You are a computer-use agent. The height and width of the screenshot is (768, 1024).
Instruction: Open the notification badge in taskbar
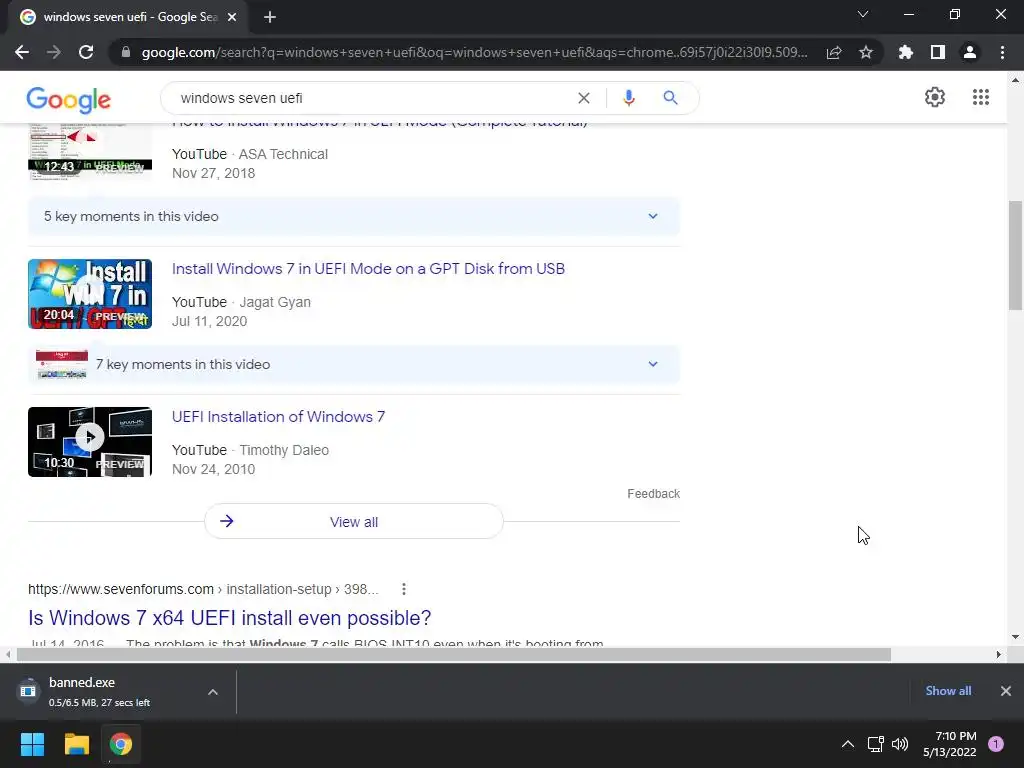[x=996, y=744]
